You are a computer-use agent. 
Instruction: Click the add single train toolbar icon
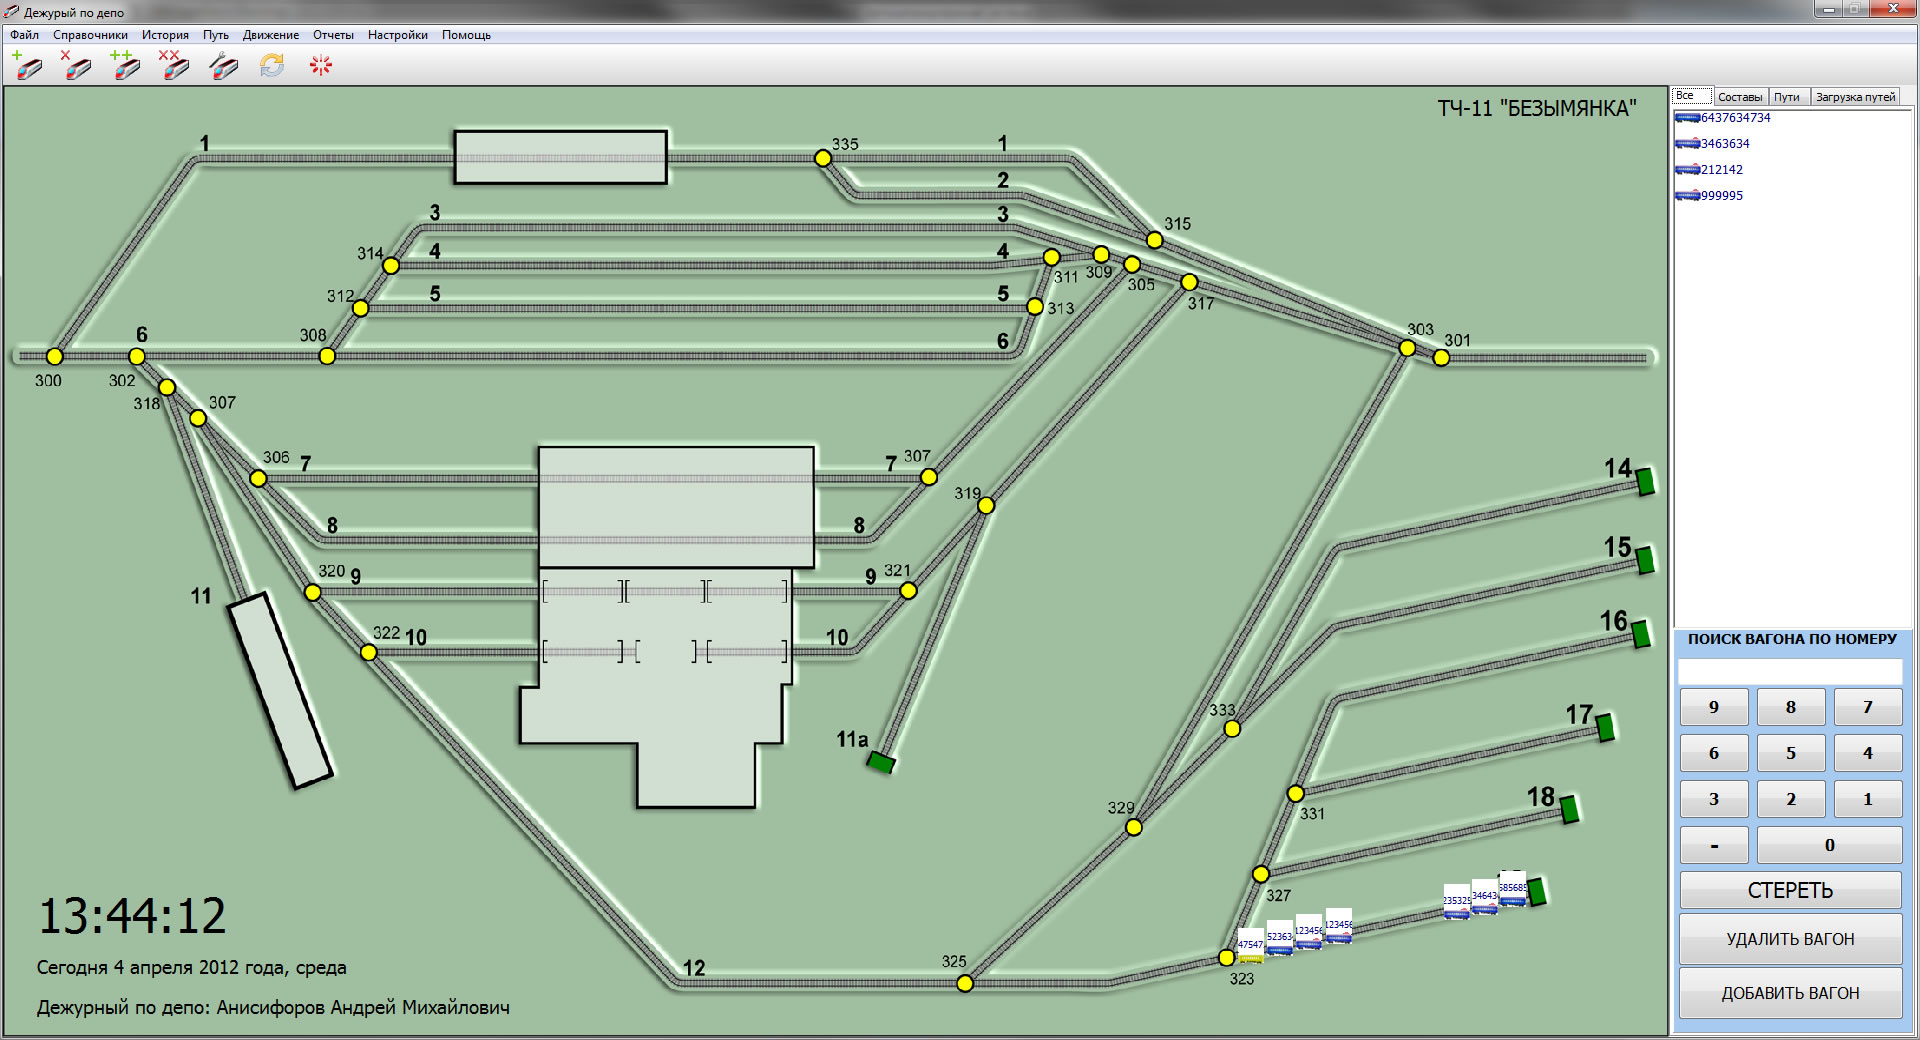coord(28,66)
